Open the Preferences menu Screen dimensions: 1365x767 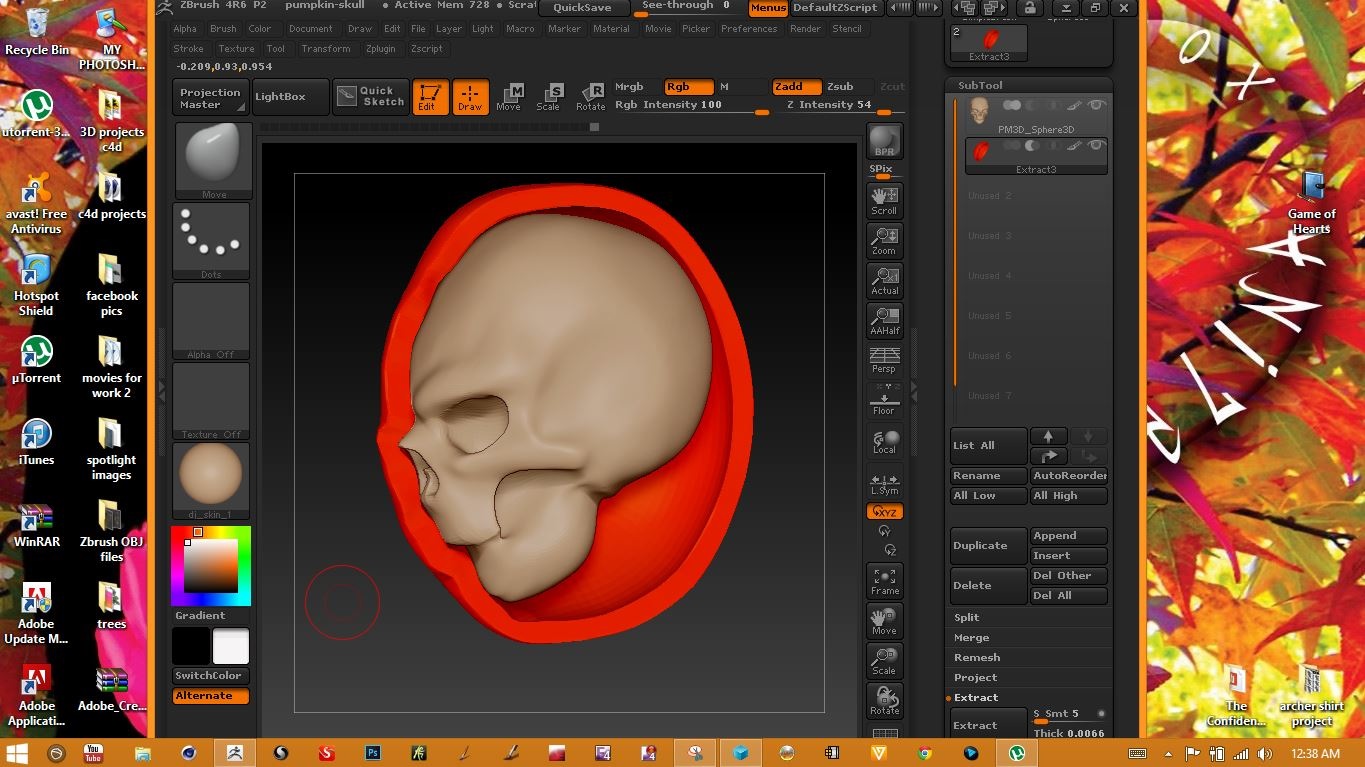tap(749, 29)
